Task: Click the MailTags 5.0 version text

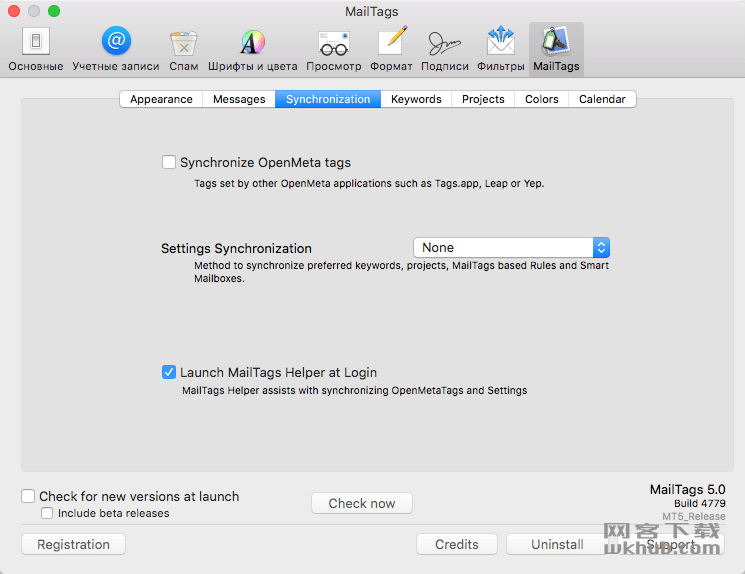Action: (x=688, y=489)
